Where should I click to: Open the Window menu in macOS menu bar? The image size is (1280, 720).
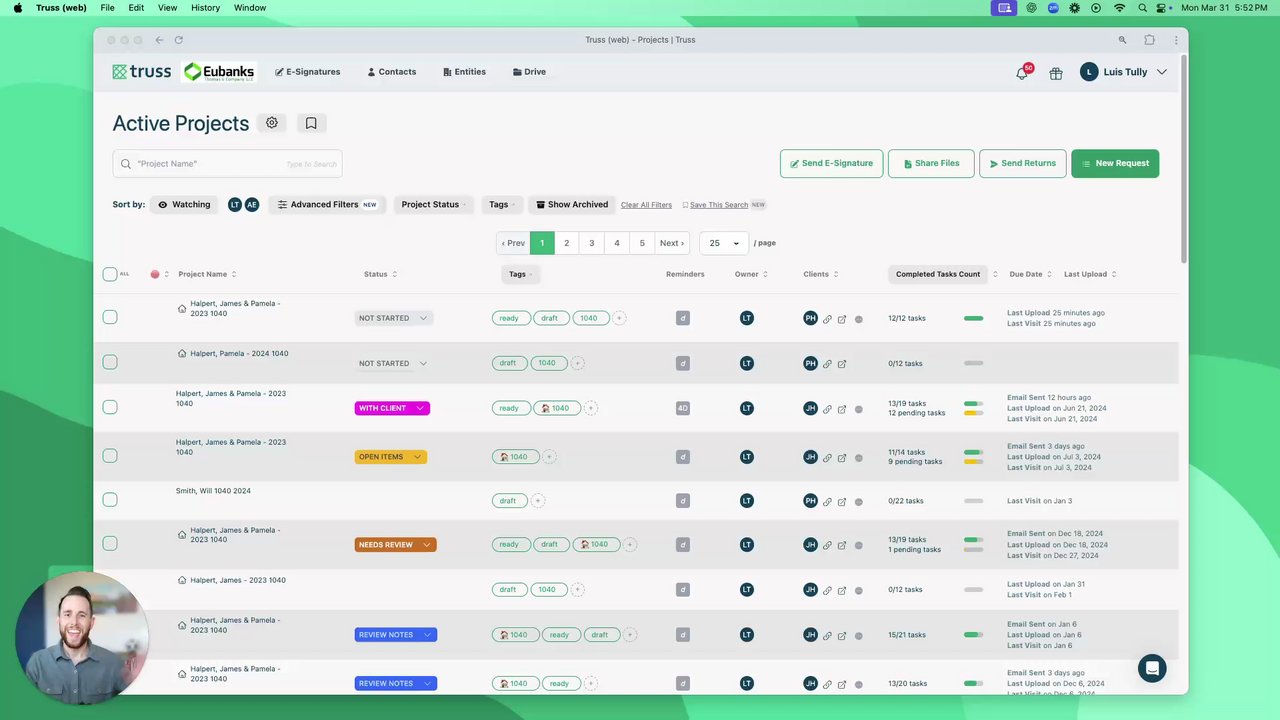tap(250, 8)
